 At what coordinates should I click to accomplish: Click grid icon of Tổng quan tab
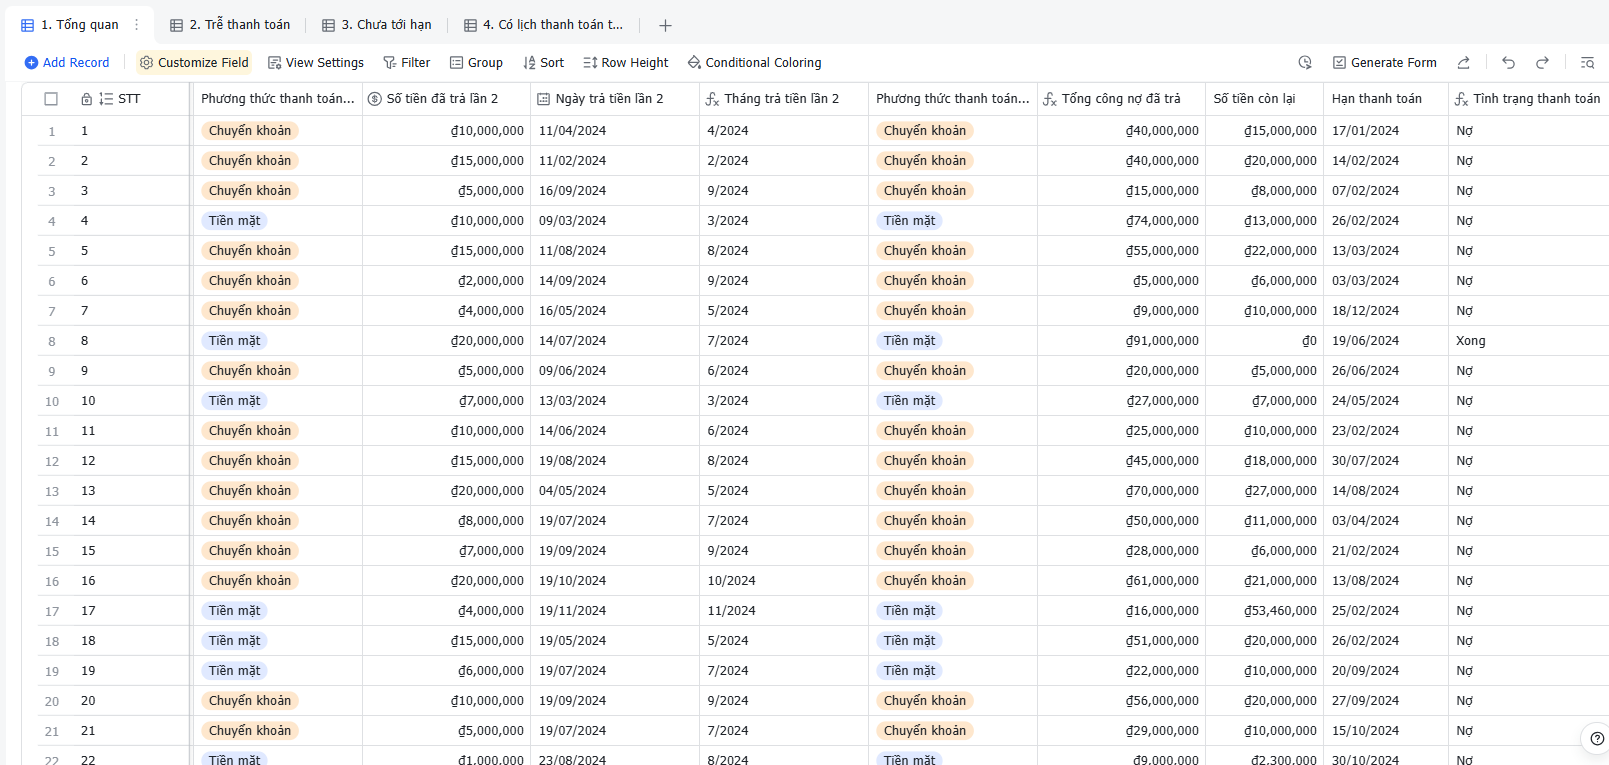coord(27,25)
